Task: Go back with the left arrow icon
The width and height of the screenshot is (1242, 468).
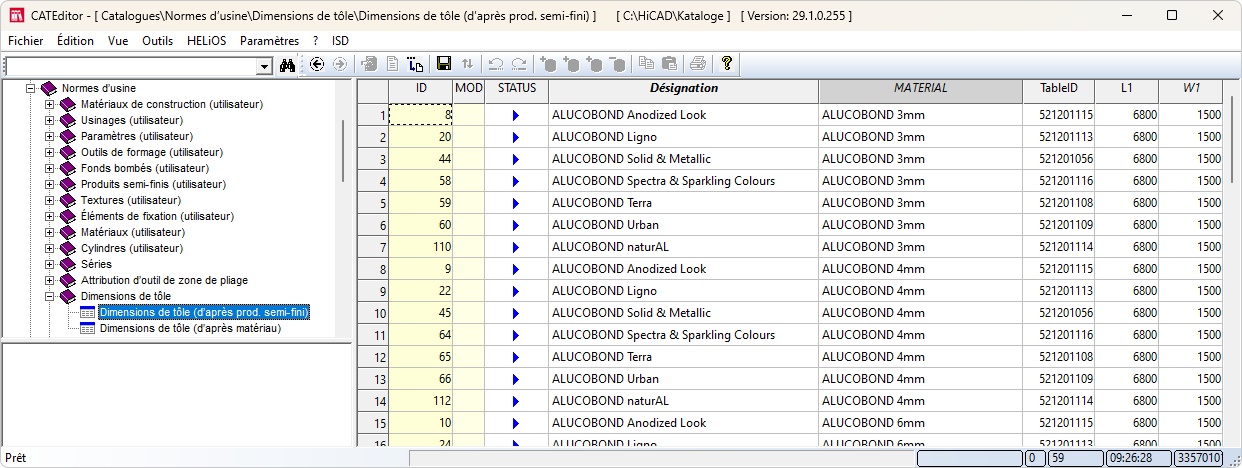Action: (317, 64)
